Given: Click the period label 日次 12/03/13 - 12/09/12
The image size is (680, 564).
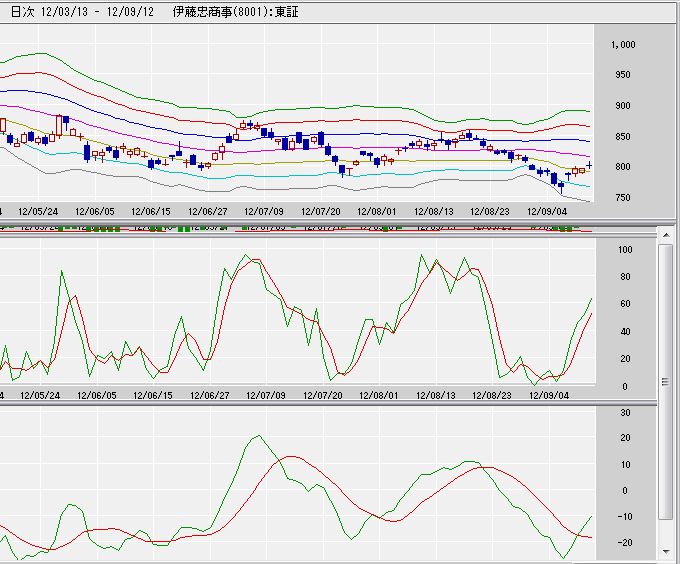Looking at the screenshot, I should point(82,12).
